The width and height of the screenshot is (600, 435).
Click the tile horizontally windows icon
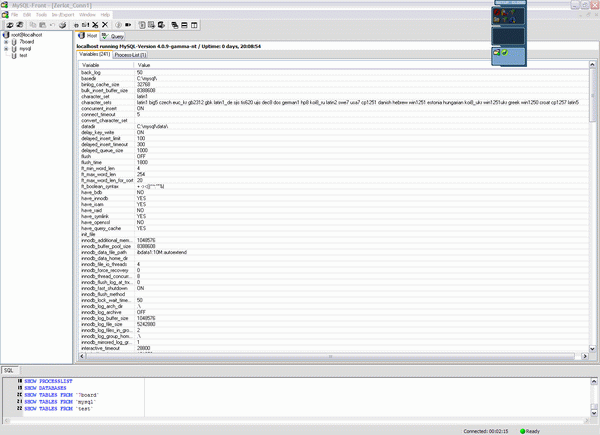(184, 25)
